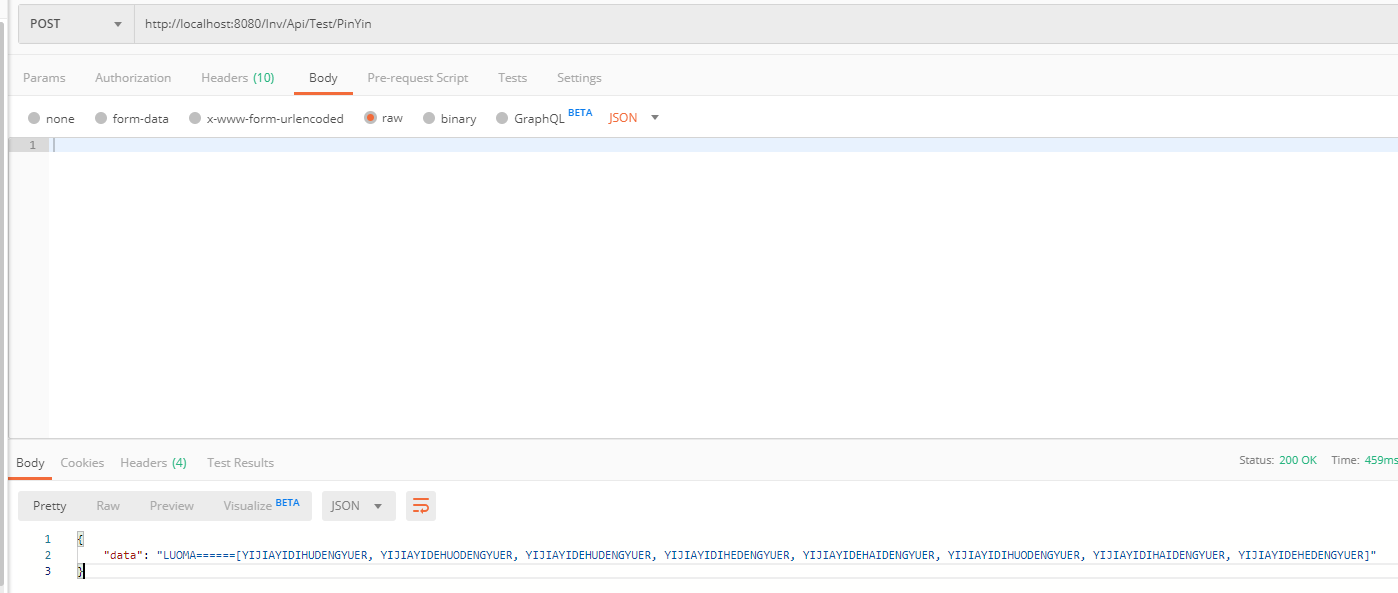Open the response Body tab
The width and height of the screenshot is (1398, 593).
[x=30, y=462]
